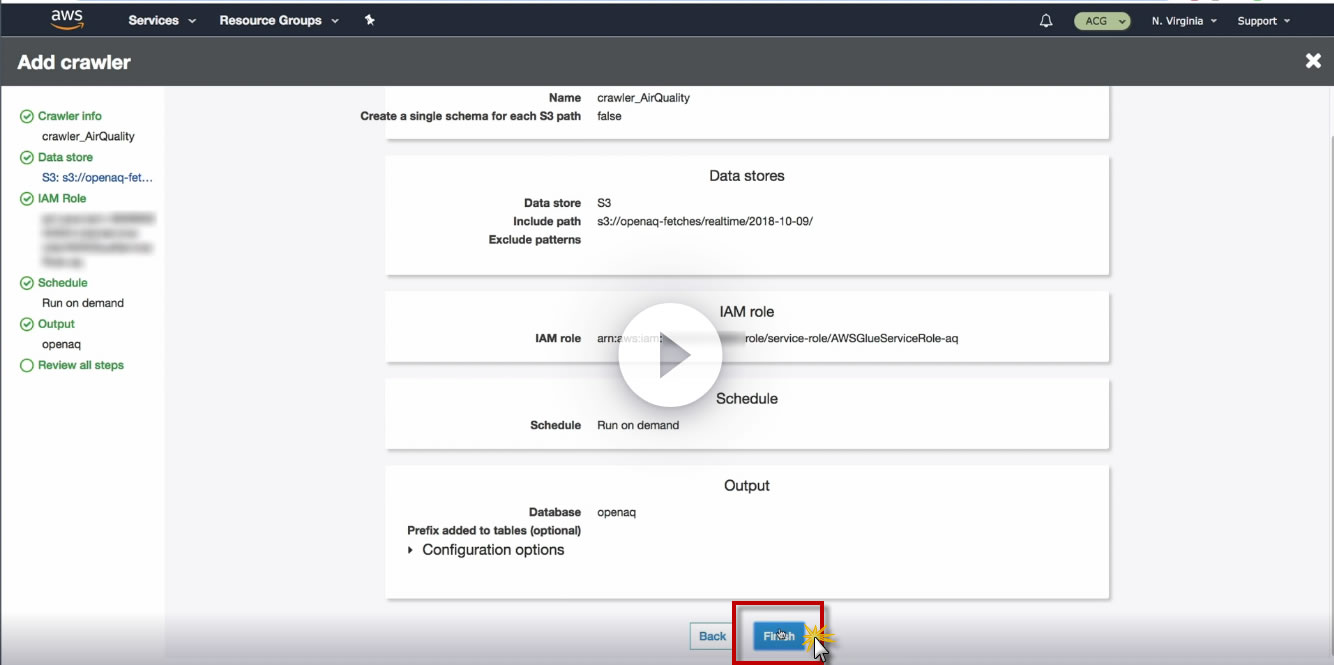Image resolution: width=1334 pixels, height=665 pixels.
Task: Click the Data stores section heading
Action: (x=747, y=176)
